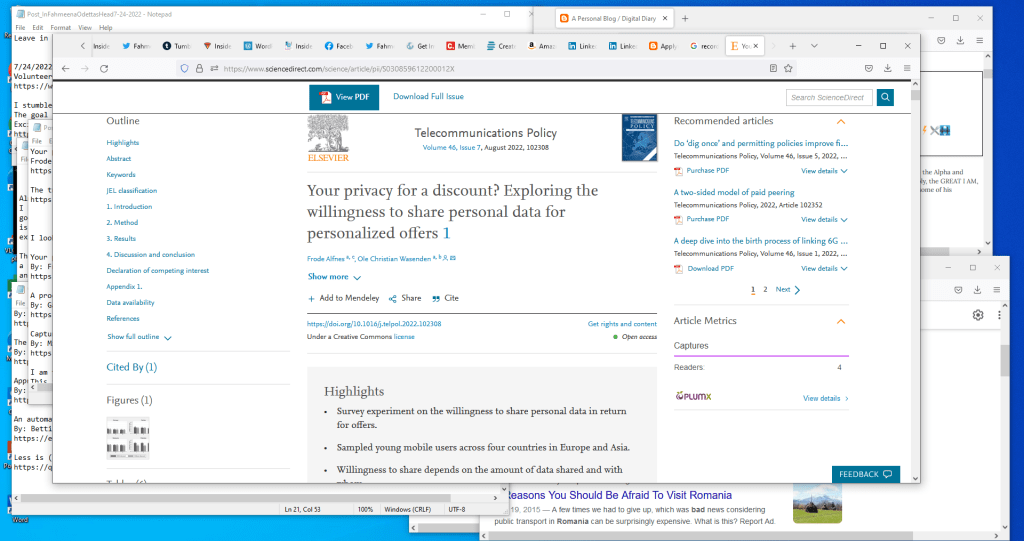Open Firefox reader view icon
This screenshot has width=1024, height=541.
click(x=773, y=68)
